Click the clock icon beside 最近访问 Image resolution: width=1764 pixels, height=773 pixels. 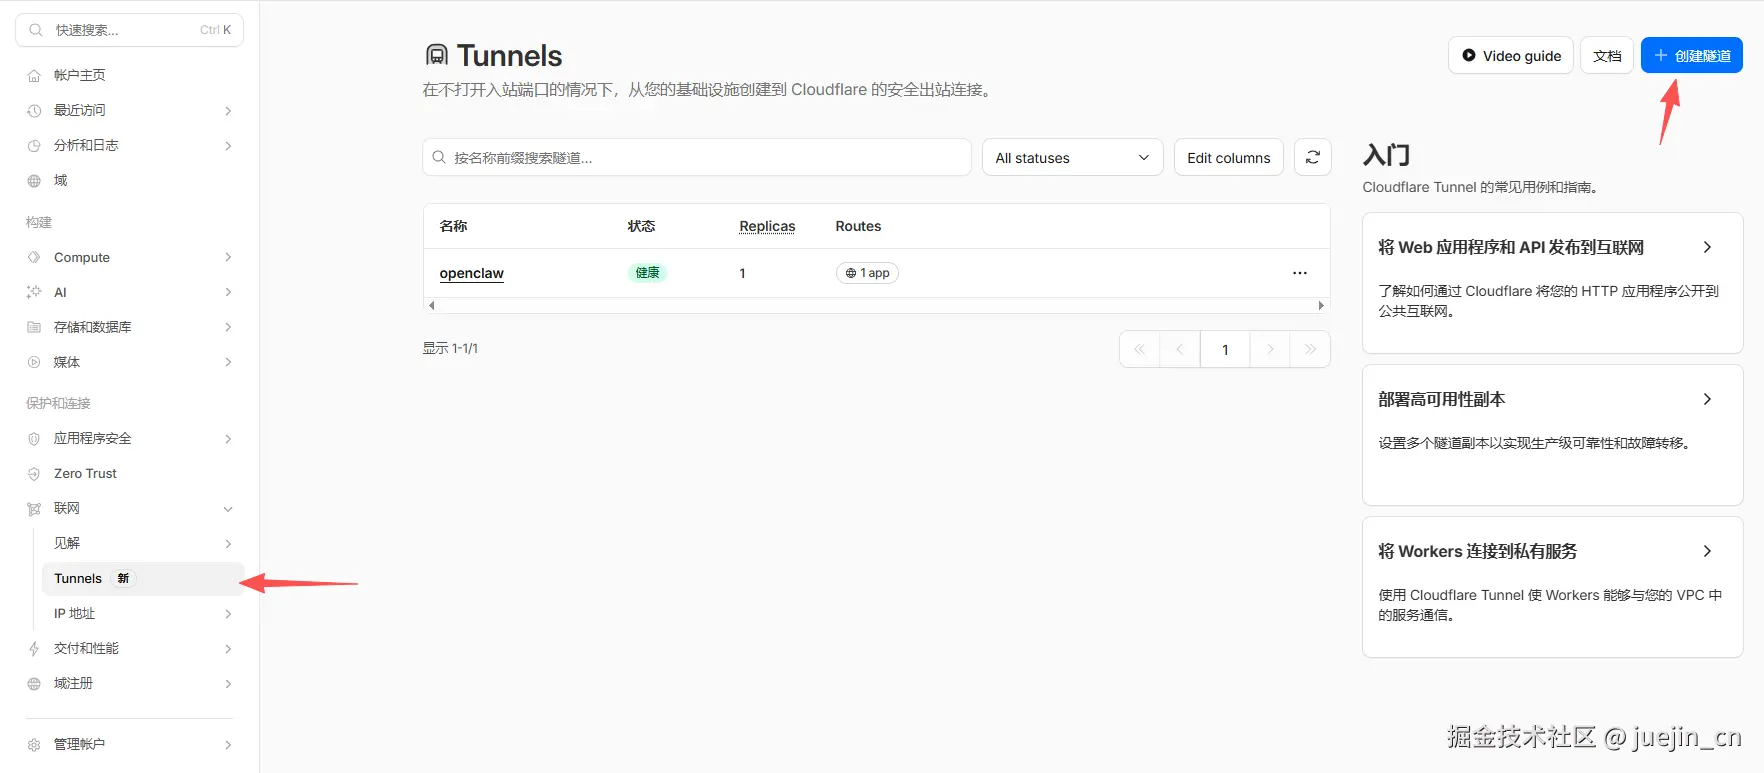tap(34, 111)
